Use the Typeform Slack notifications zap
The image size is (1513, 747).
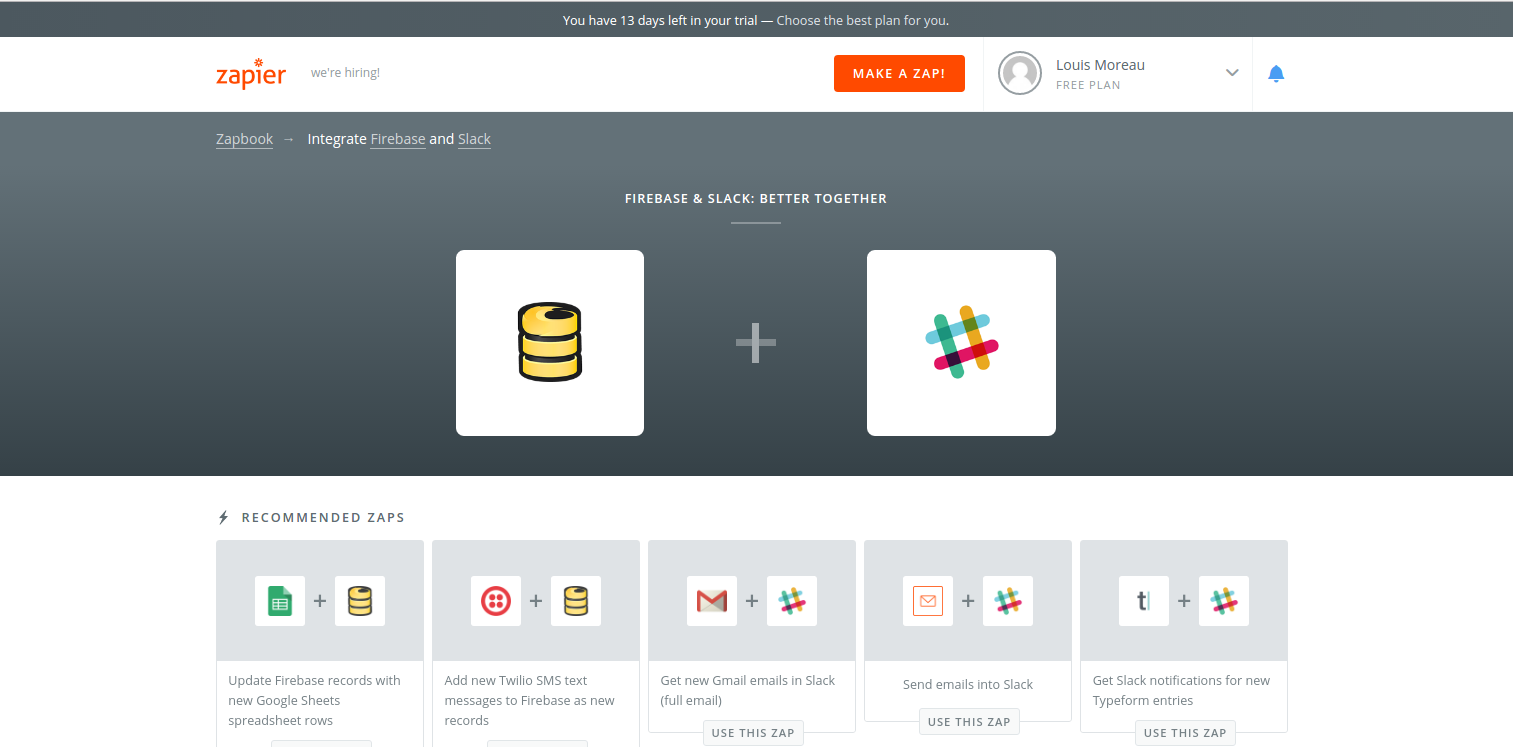(1185, 733)
